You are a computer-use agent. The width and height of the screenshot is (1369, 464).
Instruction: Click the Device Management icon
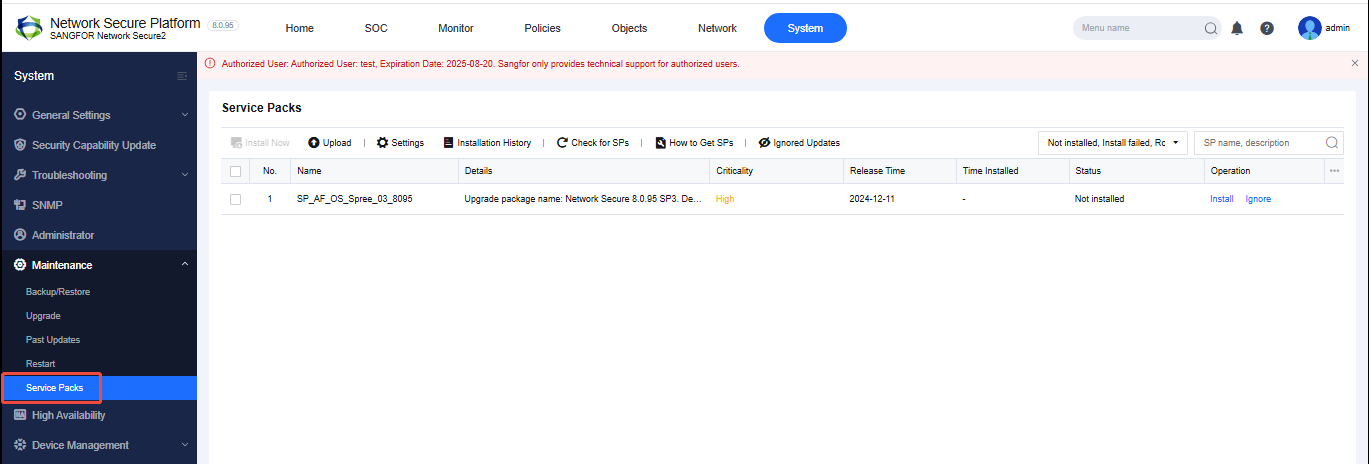[20, 445]
